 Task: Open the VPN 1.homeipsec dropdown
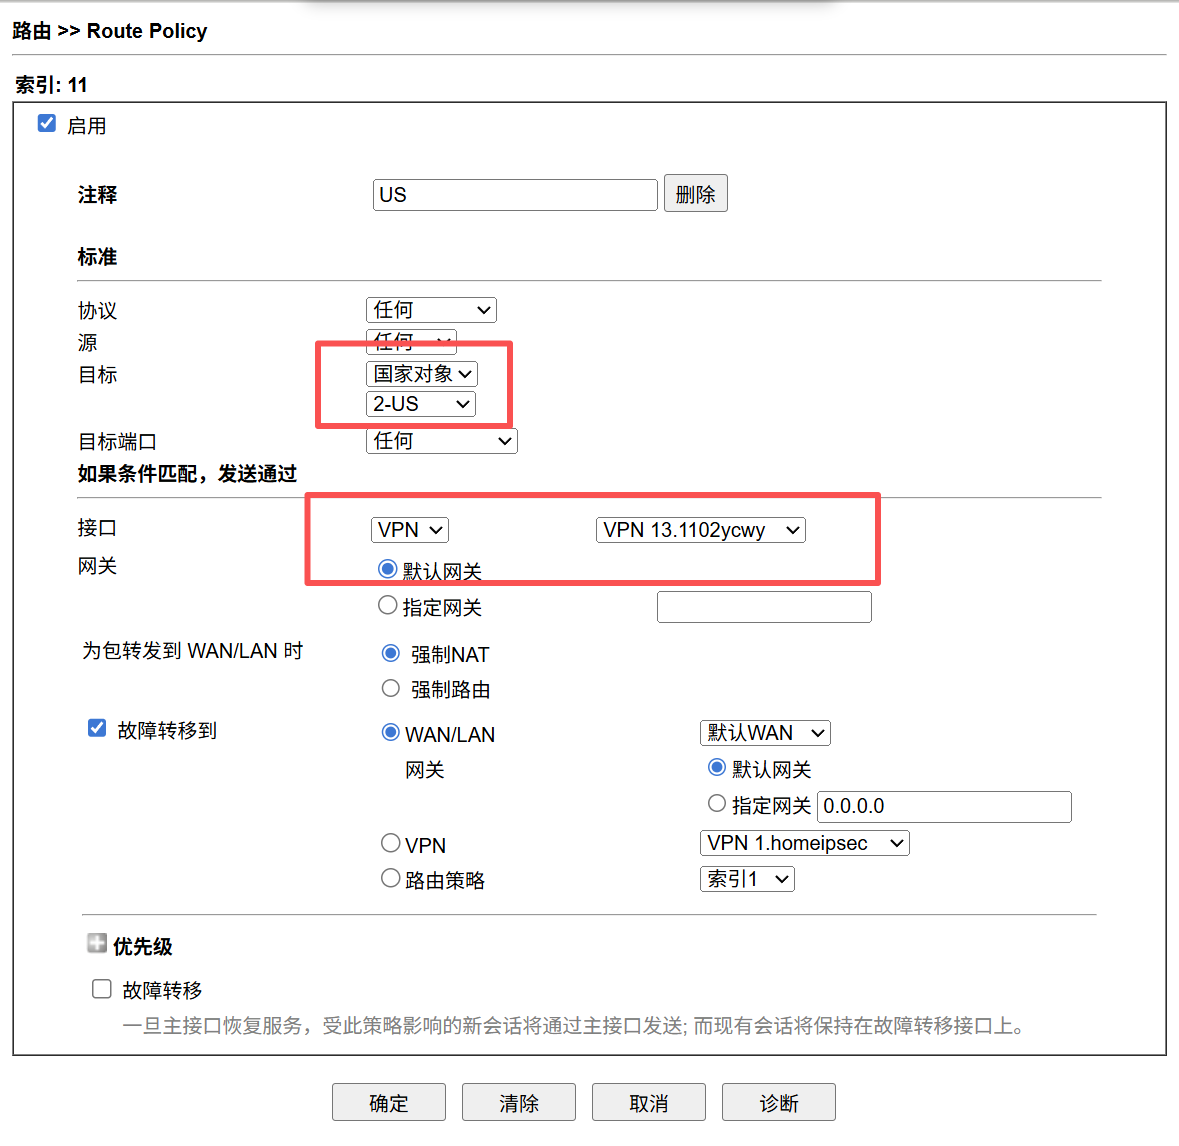805,843
